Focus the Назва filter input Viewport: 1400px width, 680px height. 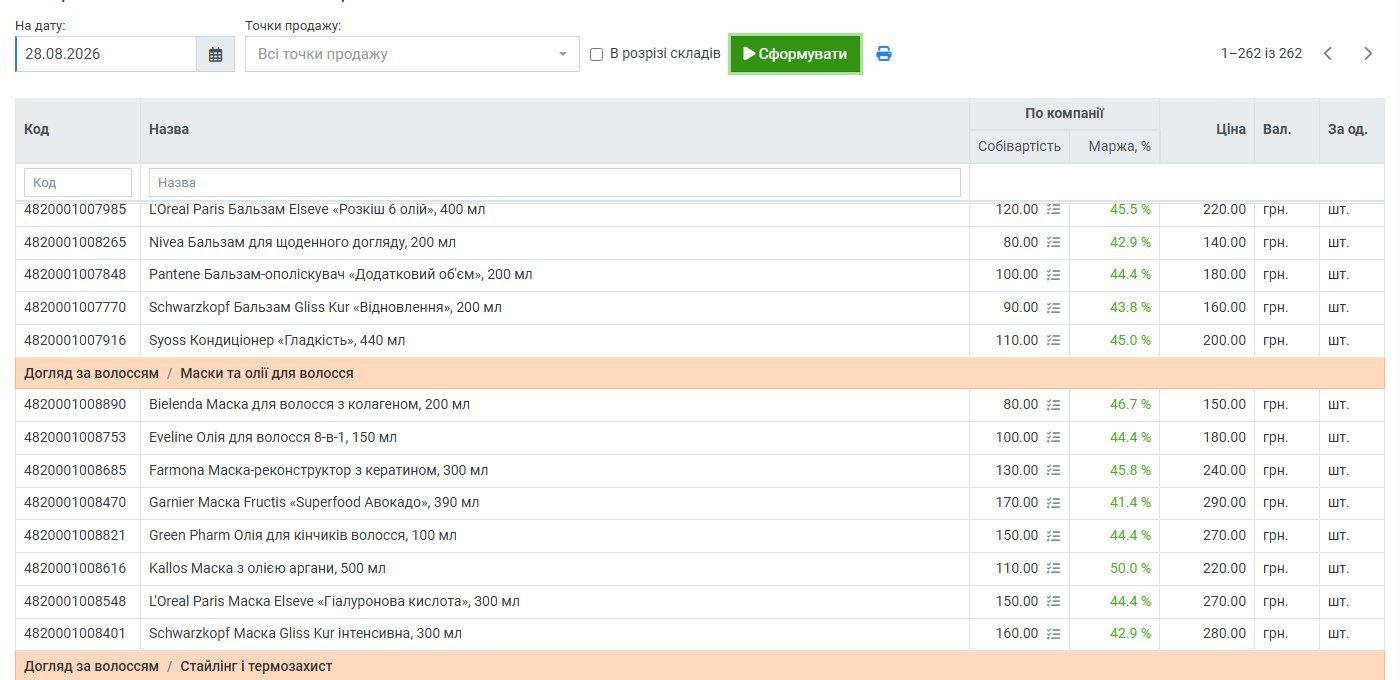point(555,182)
